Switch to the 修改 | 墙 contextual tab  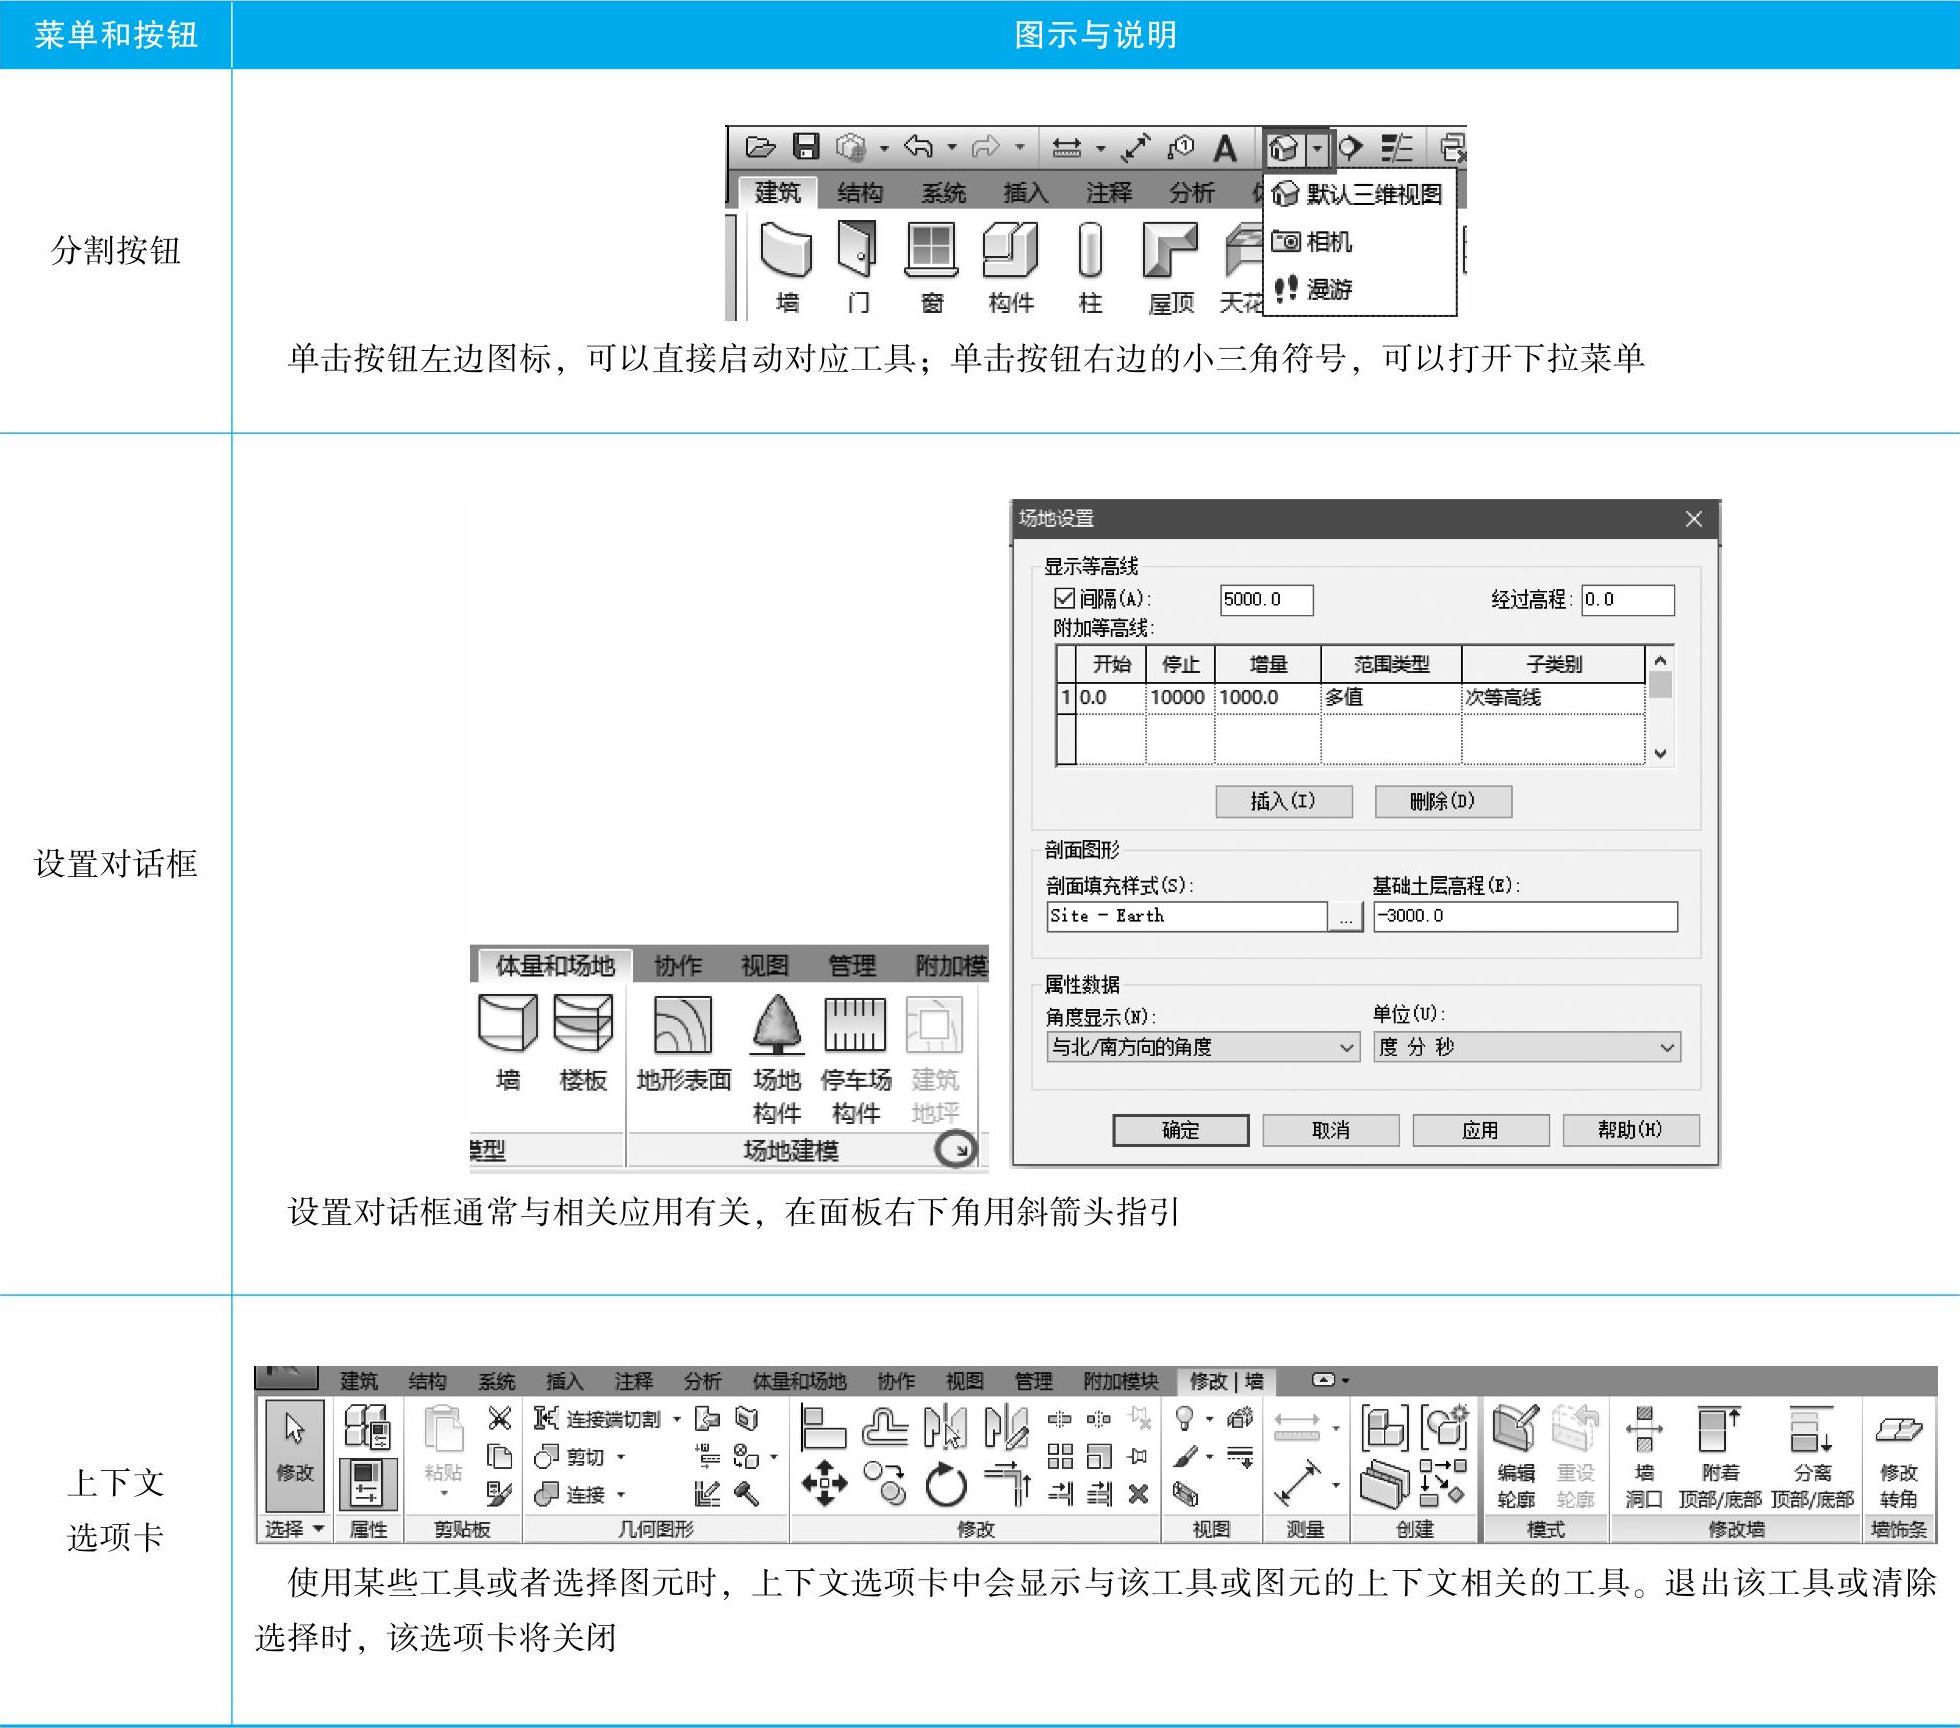tap(1226, 1381)
